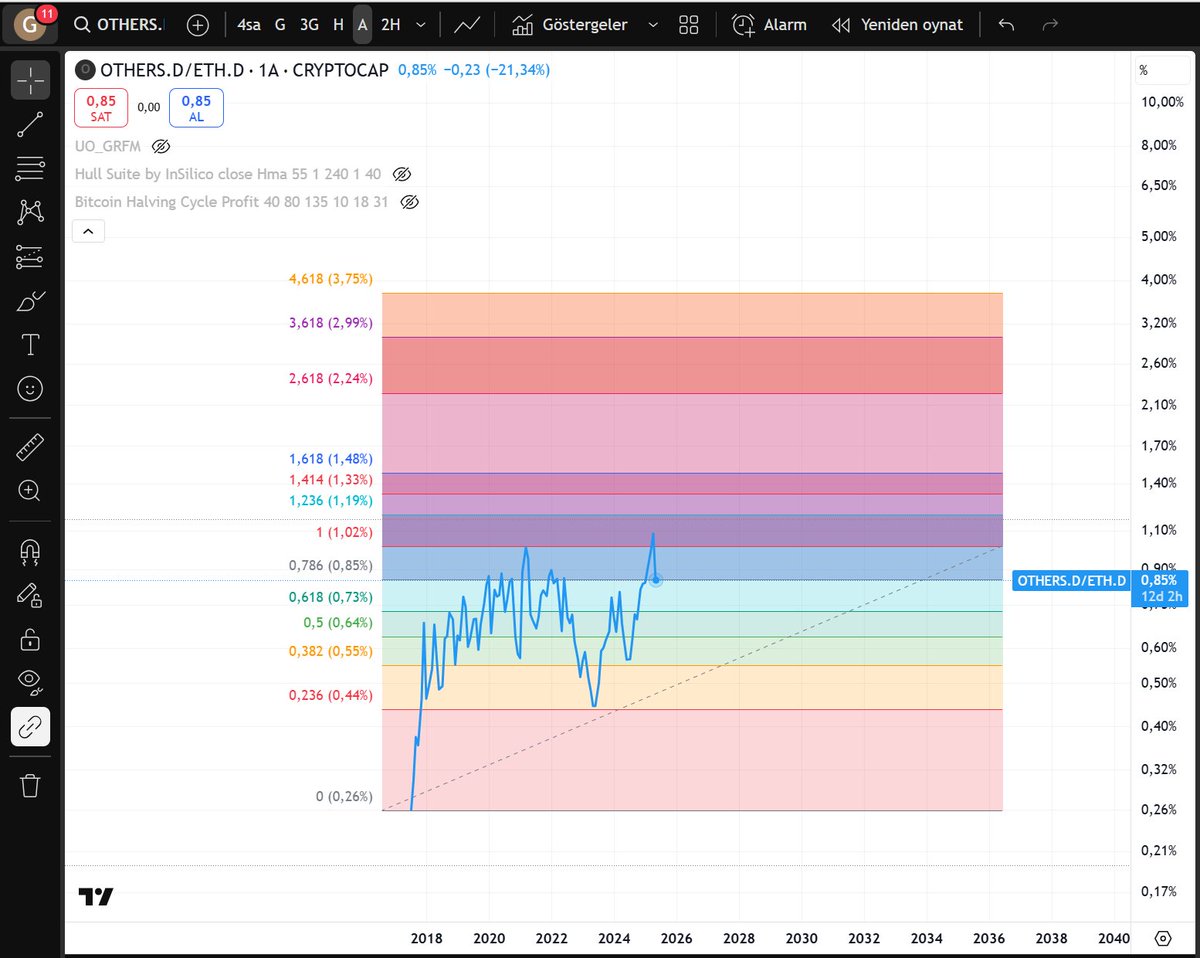This screenshot has width=1200, height=958.
Task: Start Yeniden oynat bar replay
Action: pyautogui.click(x=897, y=25)
